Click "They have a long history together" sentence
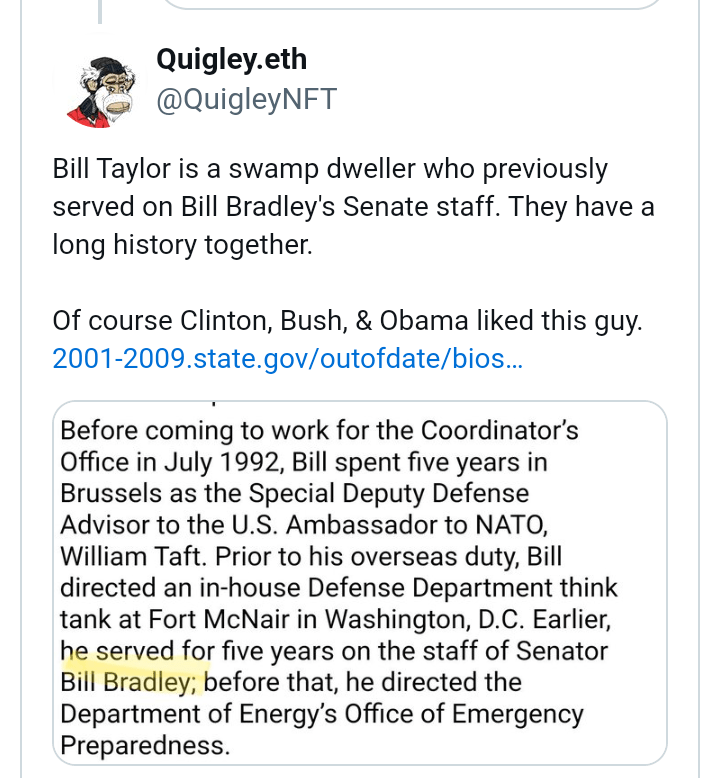 pyautogui.click(x=182, y=243)
